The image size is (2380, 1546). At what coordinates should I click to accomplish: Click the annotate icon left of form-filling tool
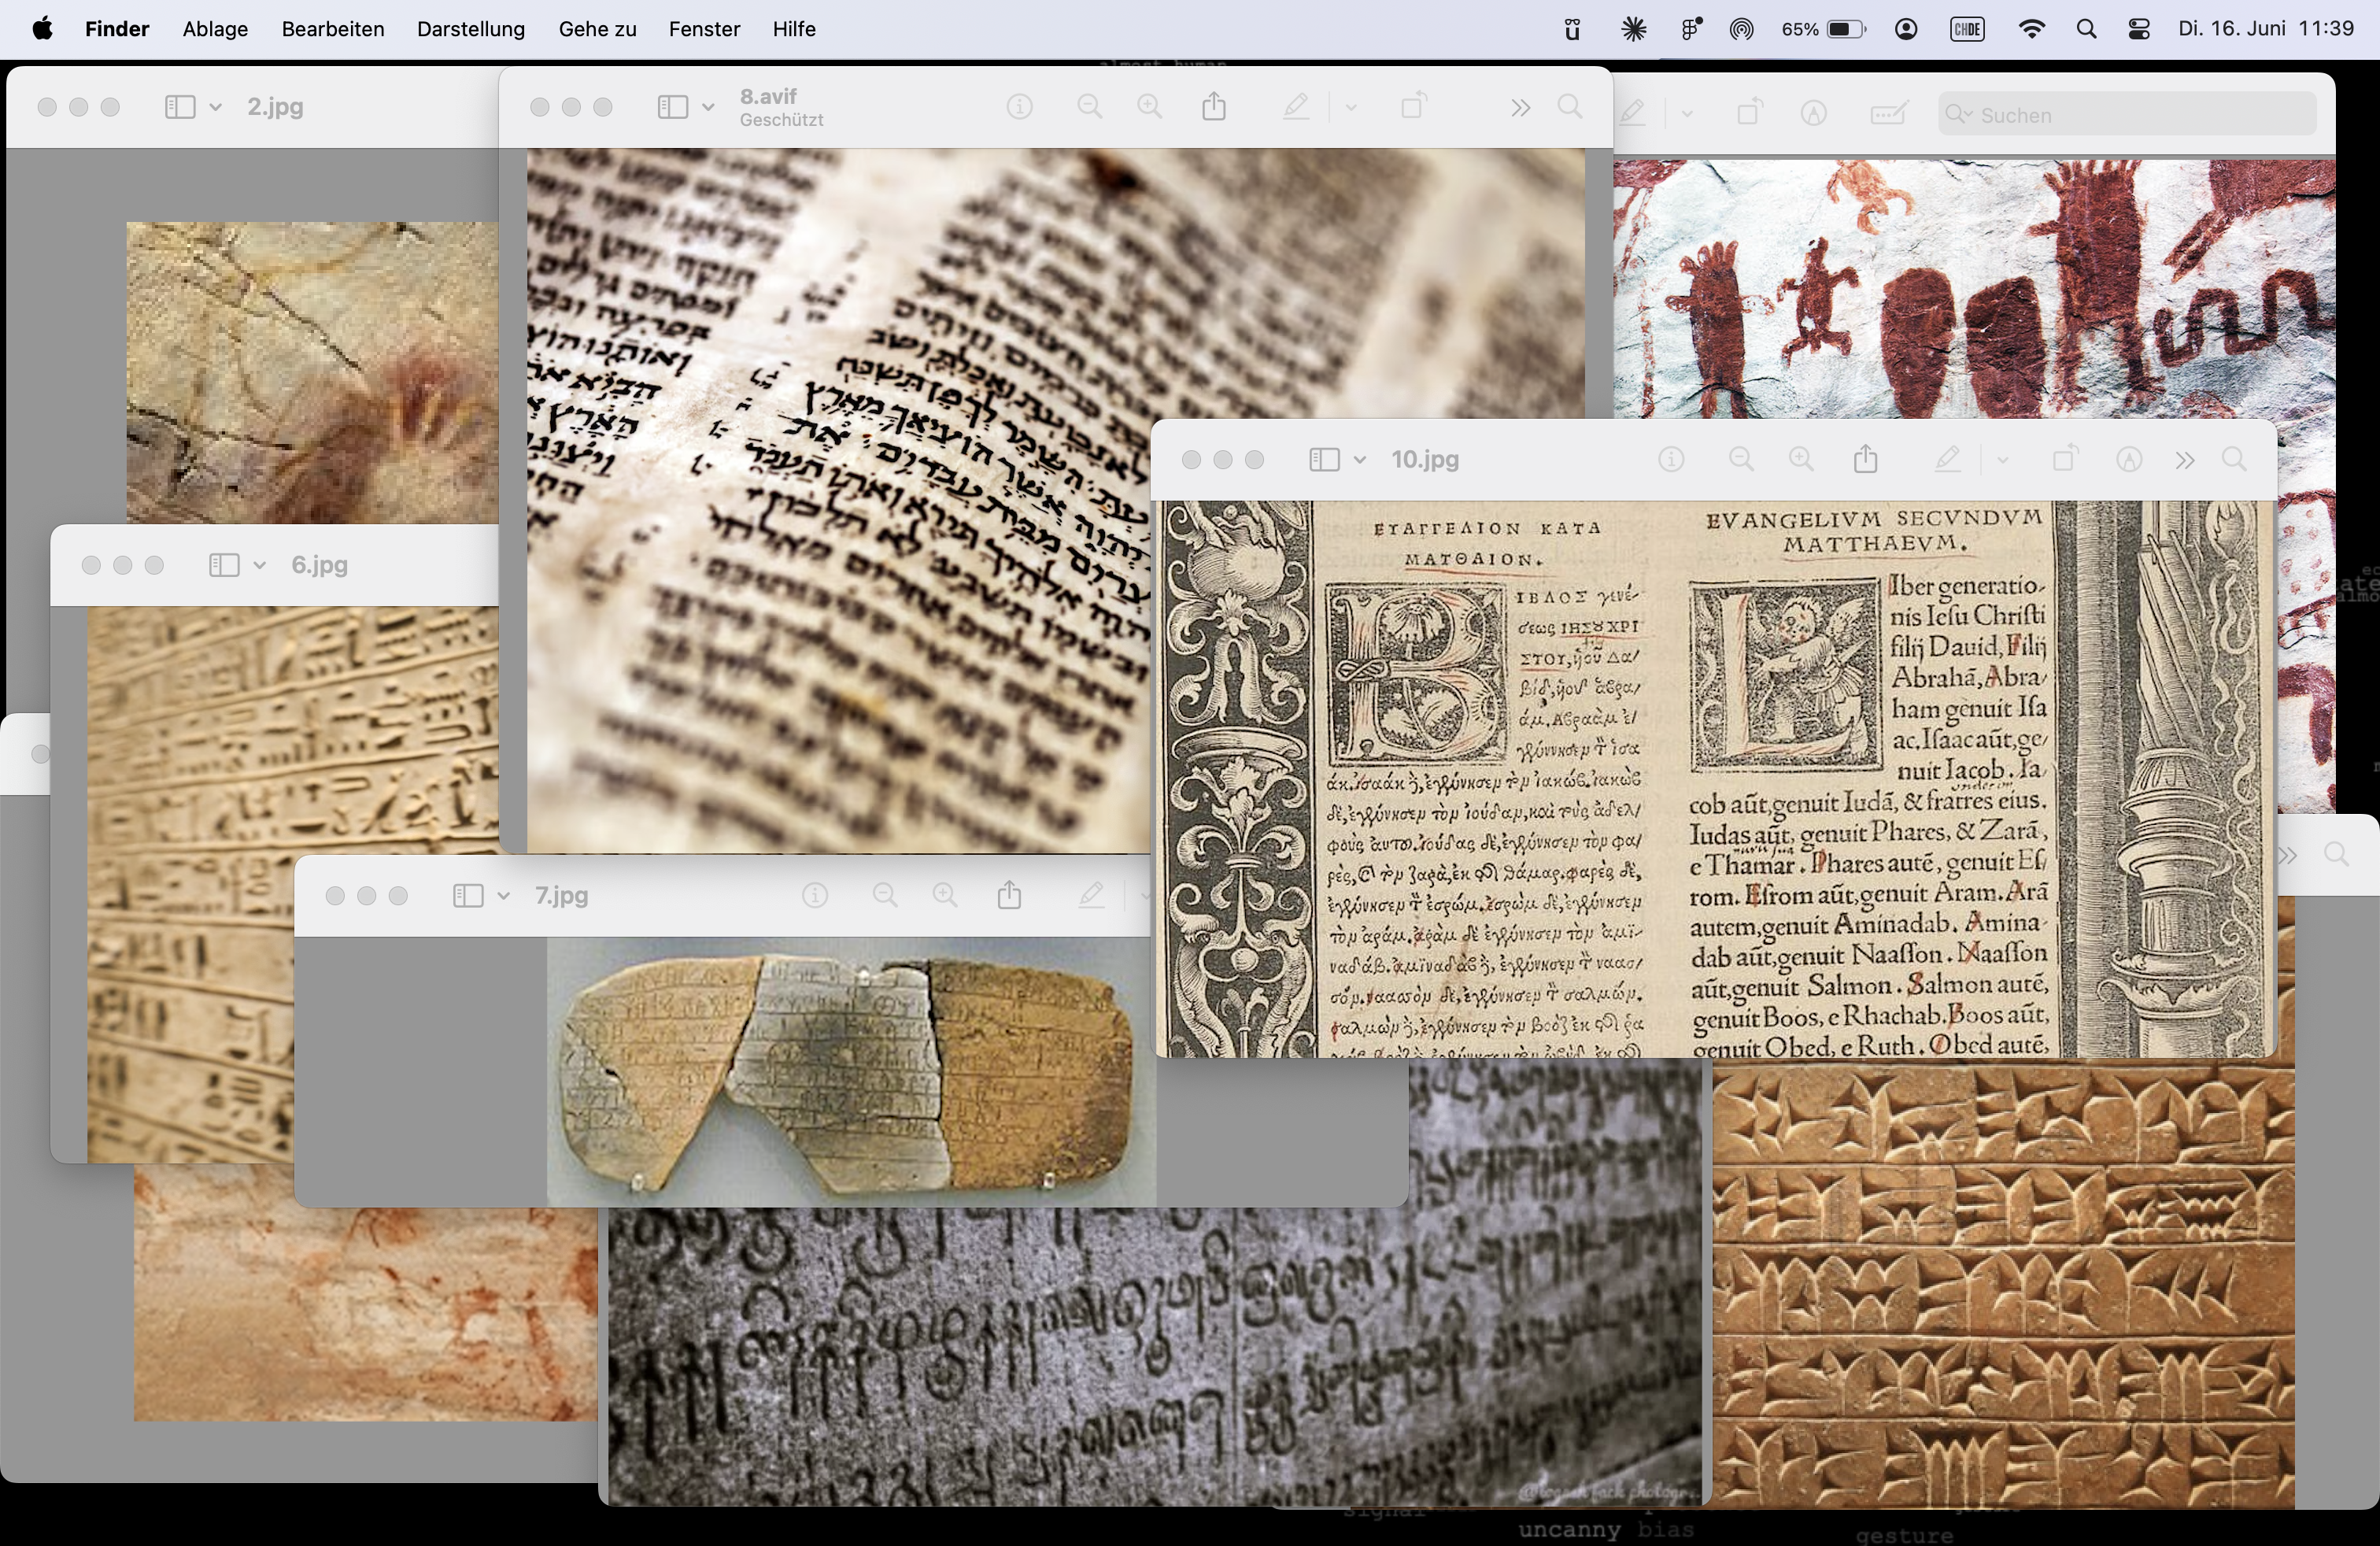[x=1814, y=114]
